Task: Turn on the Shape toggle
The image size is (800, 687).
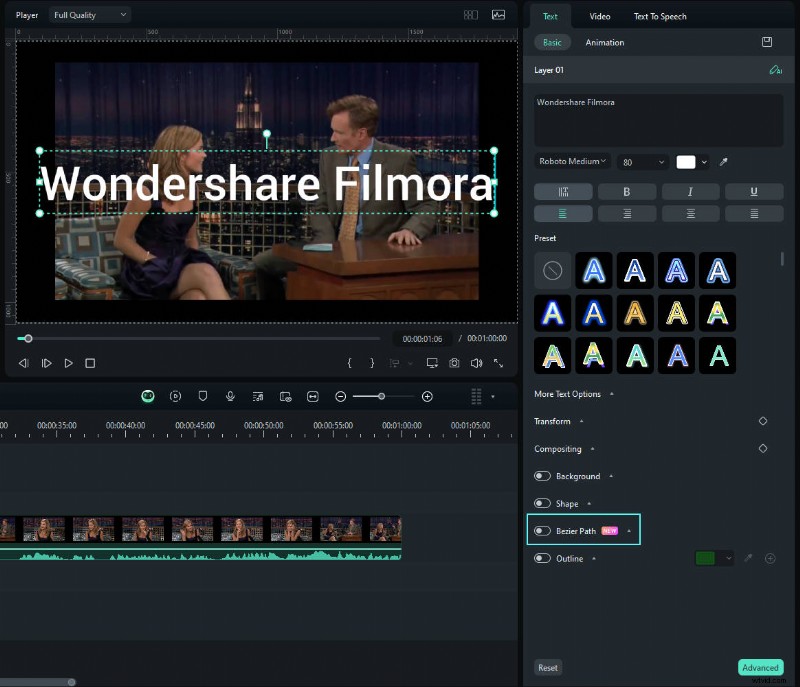Action: point(543,504)
